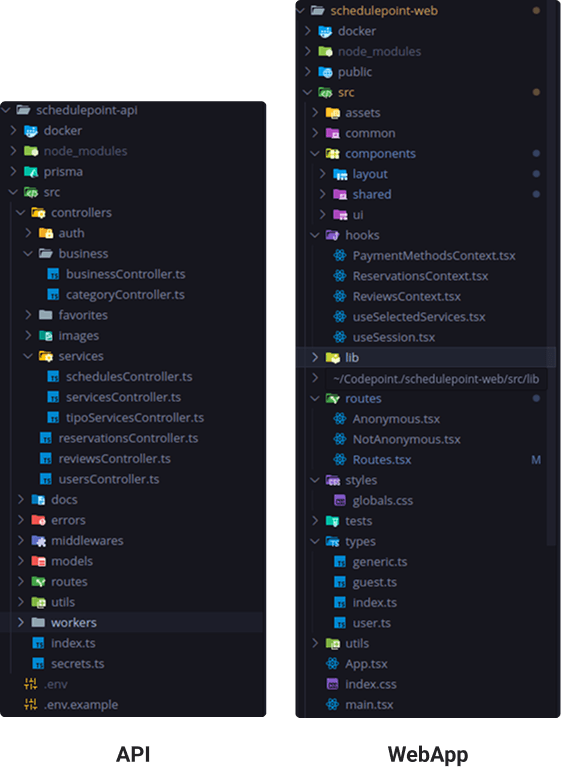
Task: Click the React icon beside Routes.tsx
Action: coord(340,460)
